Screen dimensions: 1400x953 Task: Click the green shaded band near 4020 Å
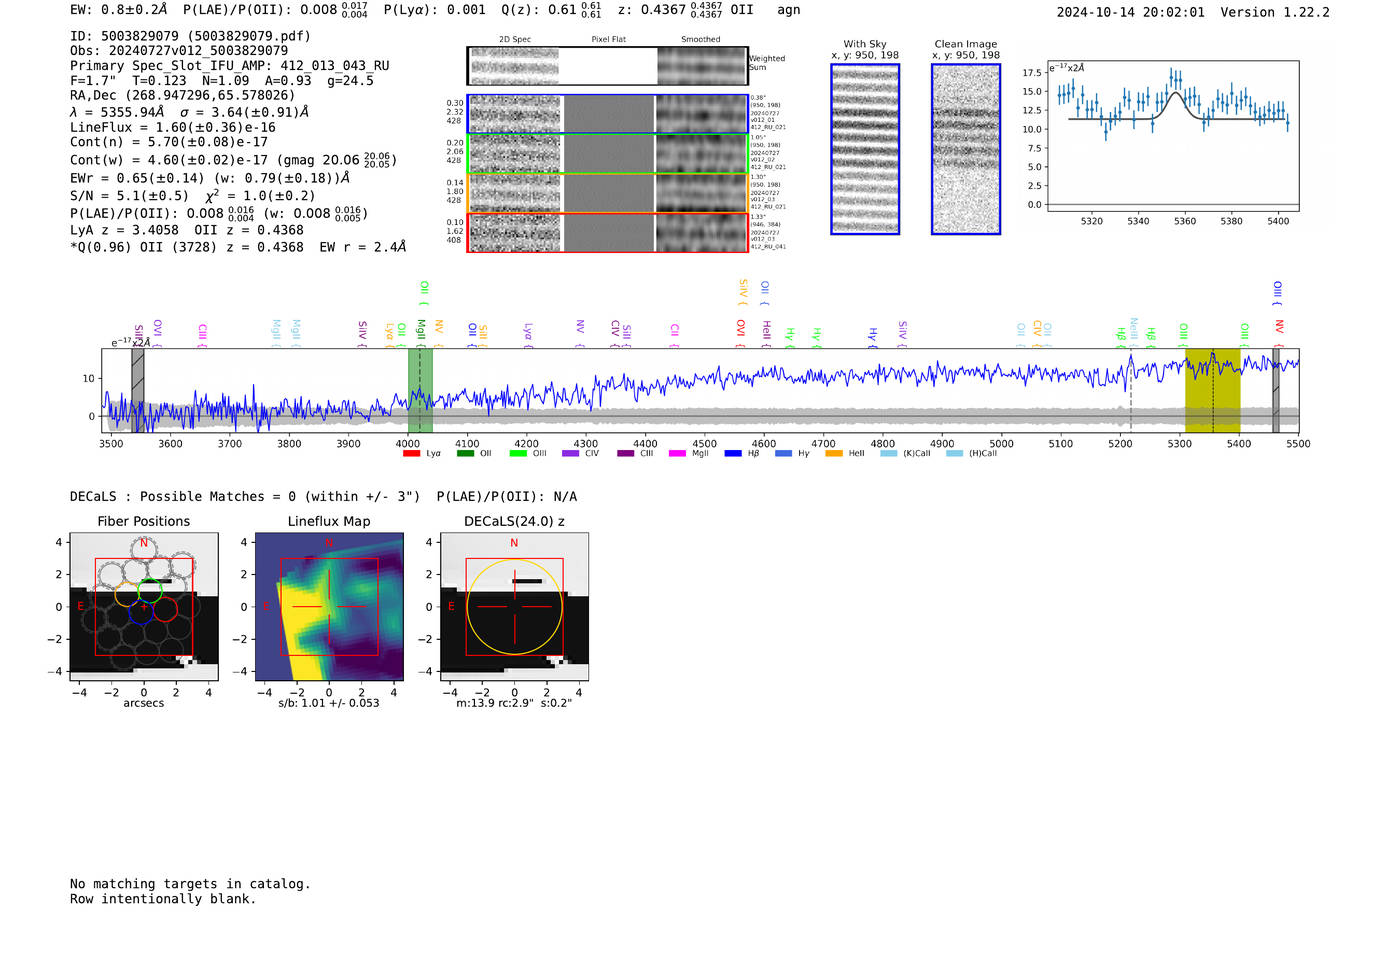click(420, 391)
